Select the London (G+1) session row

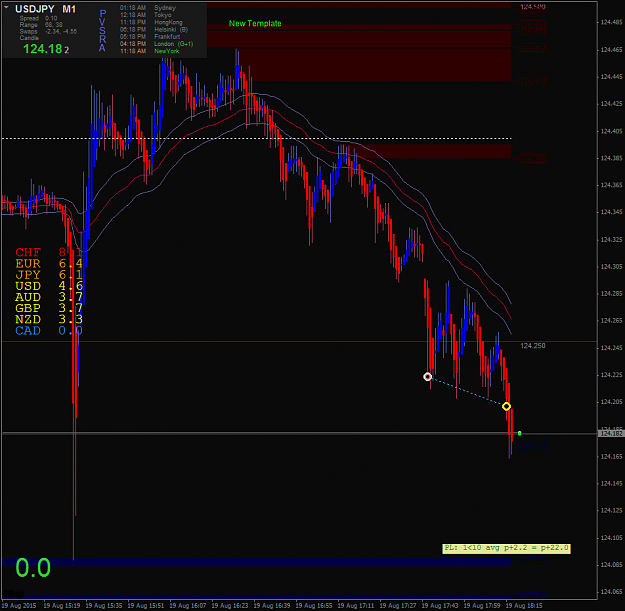pyautogui.click(x=157, y=44)
